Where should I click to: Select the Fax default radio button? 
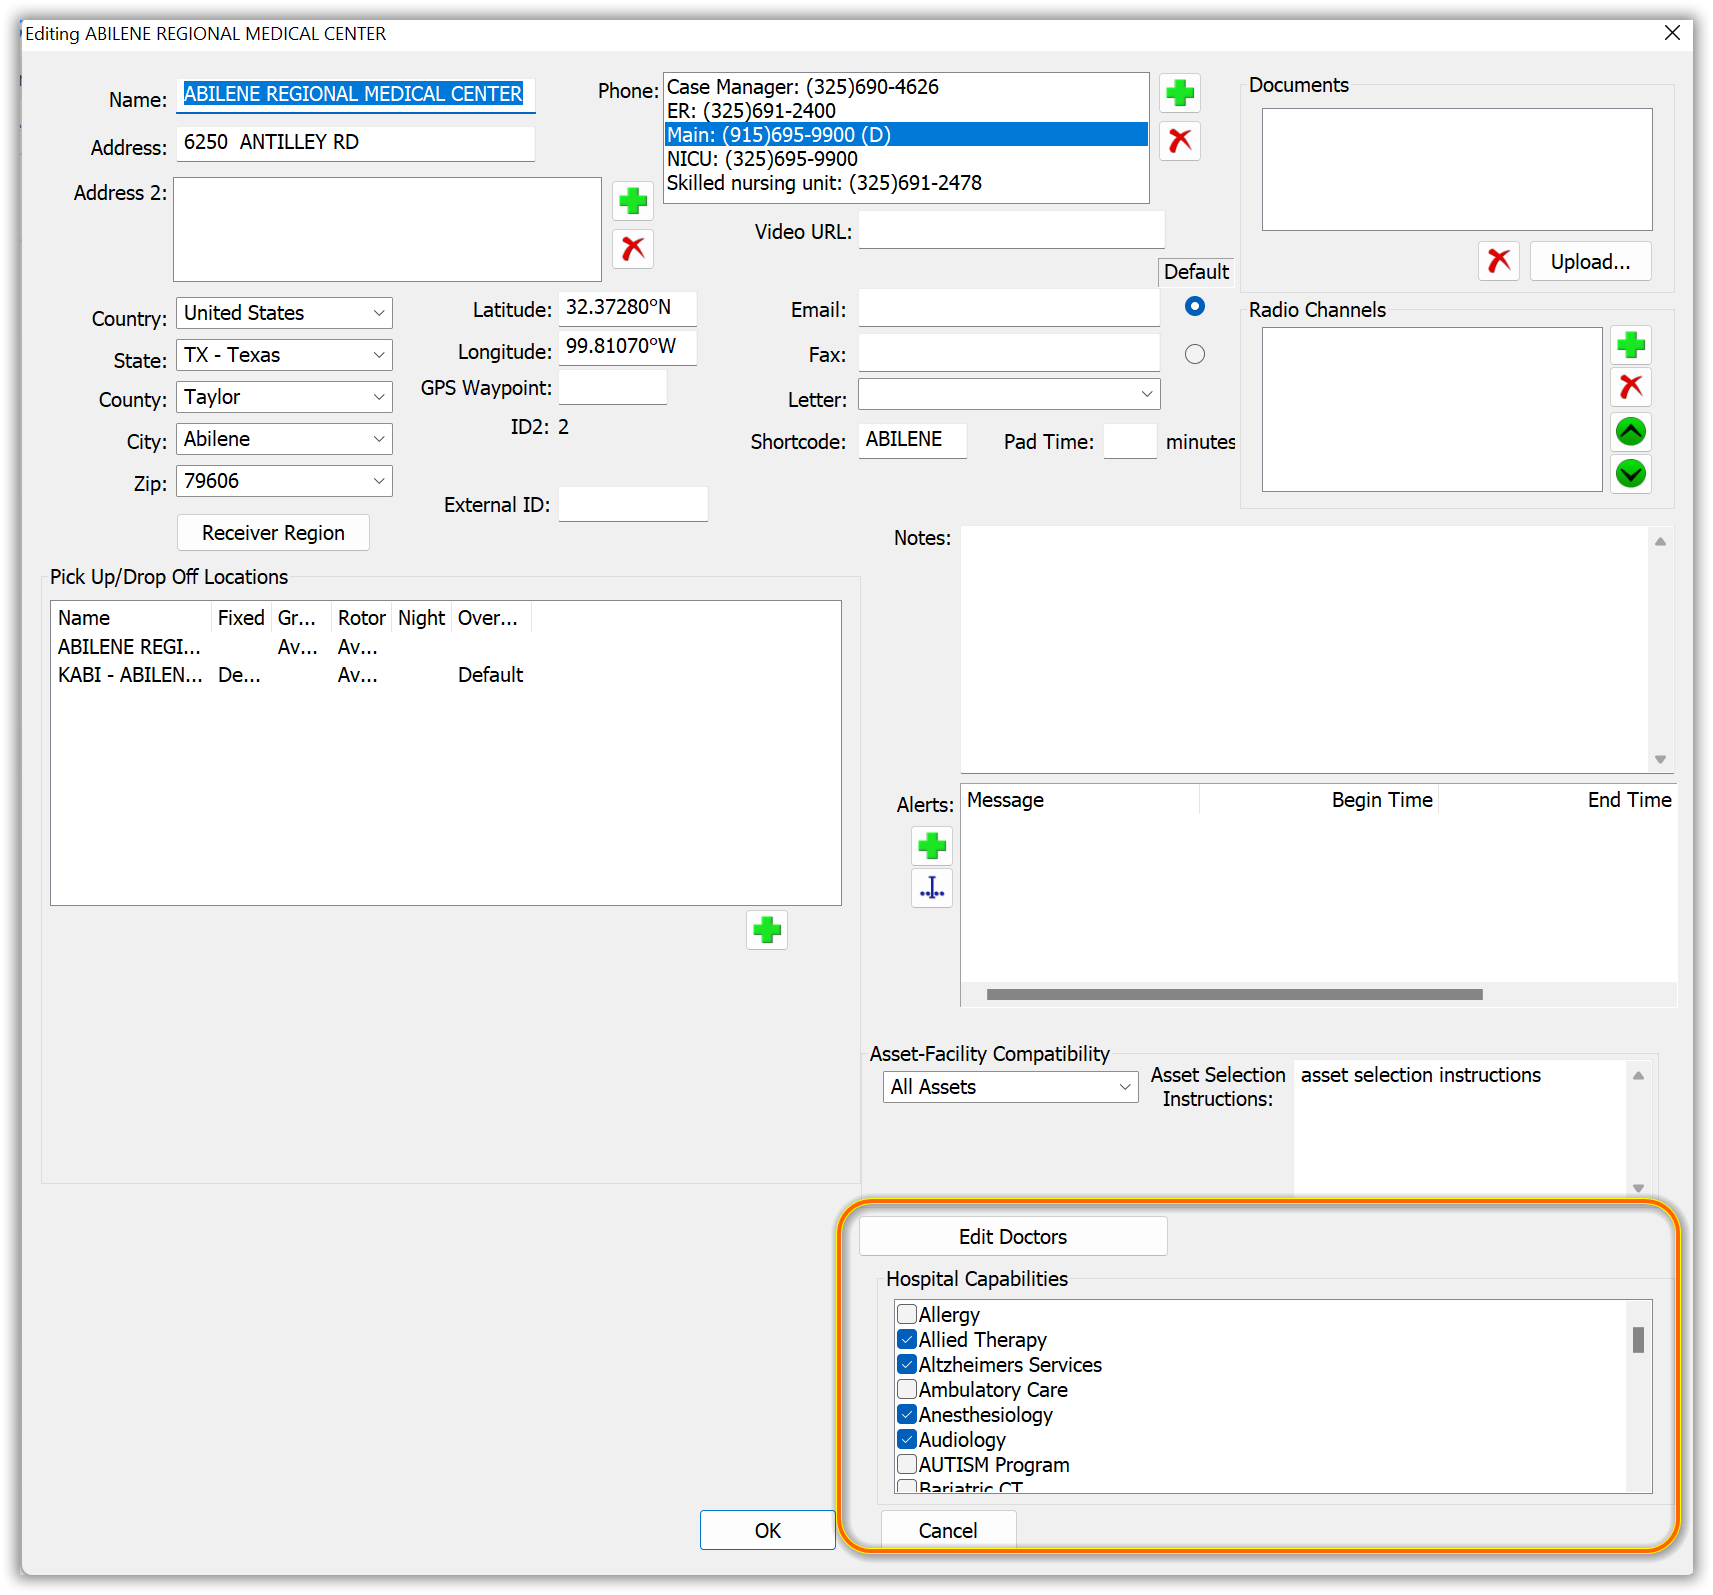click(x=1195, y=354)
